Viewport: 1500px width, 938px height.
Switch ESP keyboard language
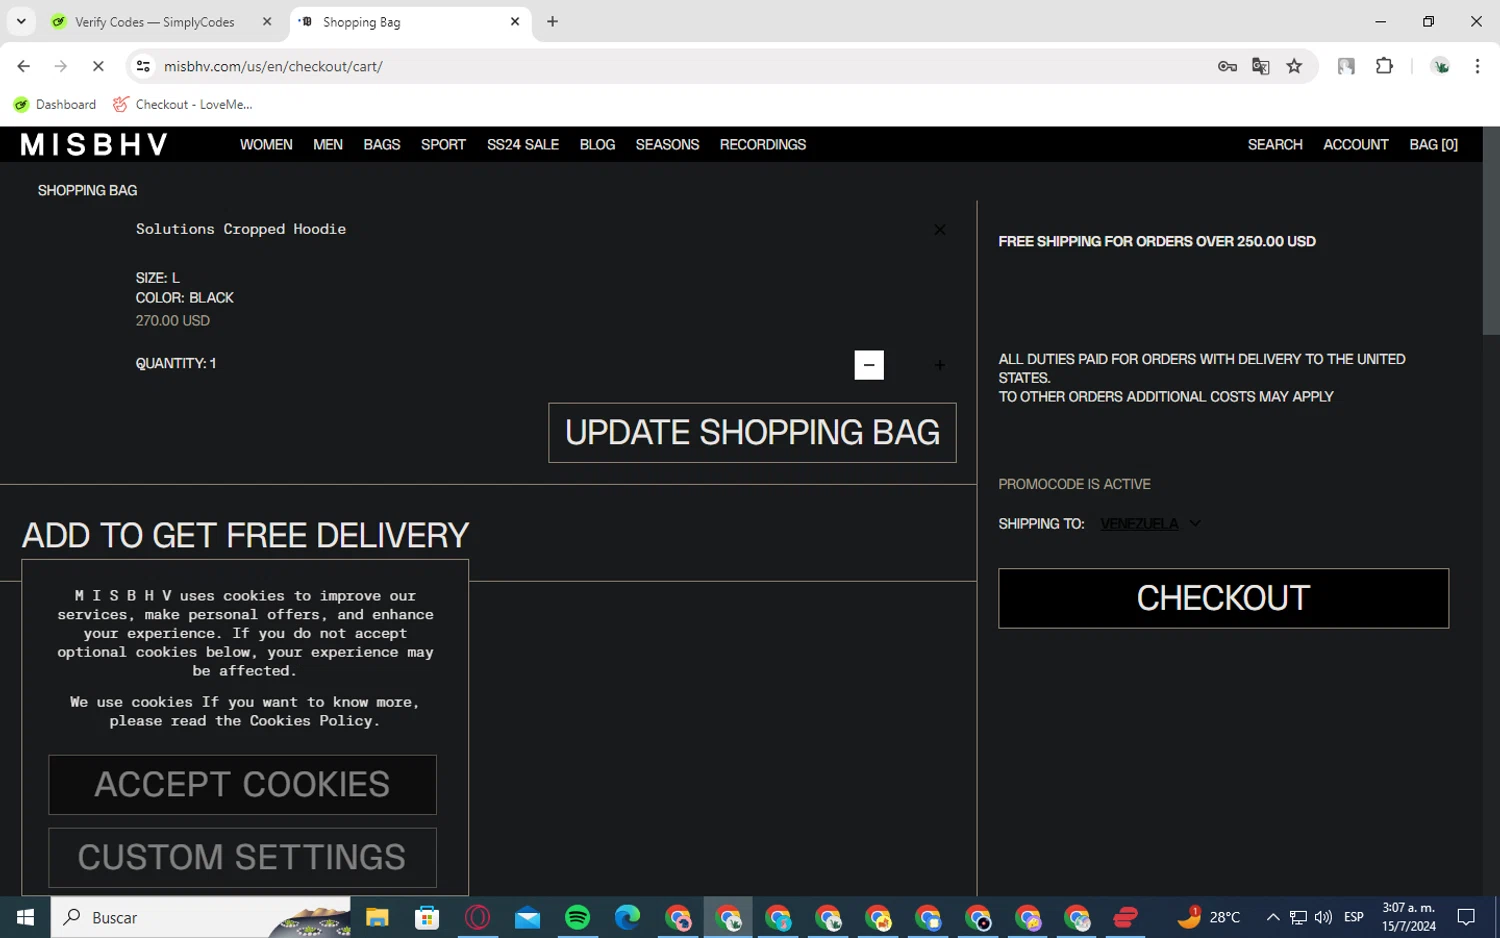[x=1354, y=917]
